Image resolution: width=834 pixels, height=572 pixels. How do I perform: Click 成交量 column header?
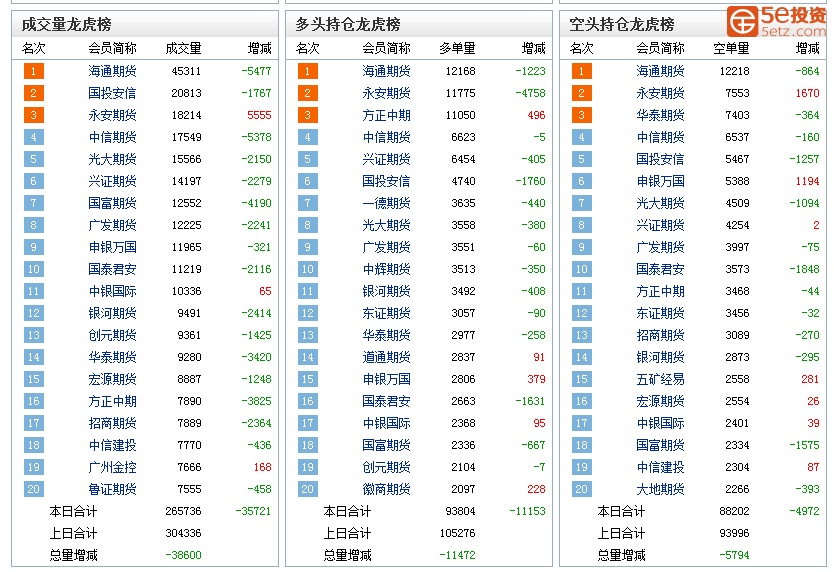(x=184, y=48)
